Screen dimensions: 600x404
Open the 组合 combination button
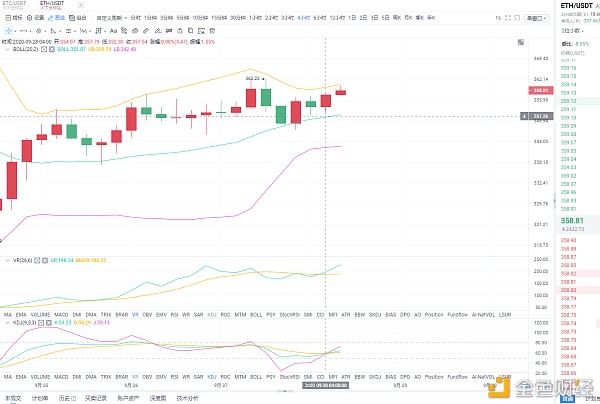point(78,18)
